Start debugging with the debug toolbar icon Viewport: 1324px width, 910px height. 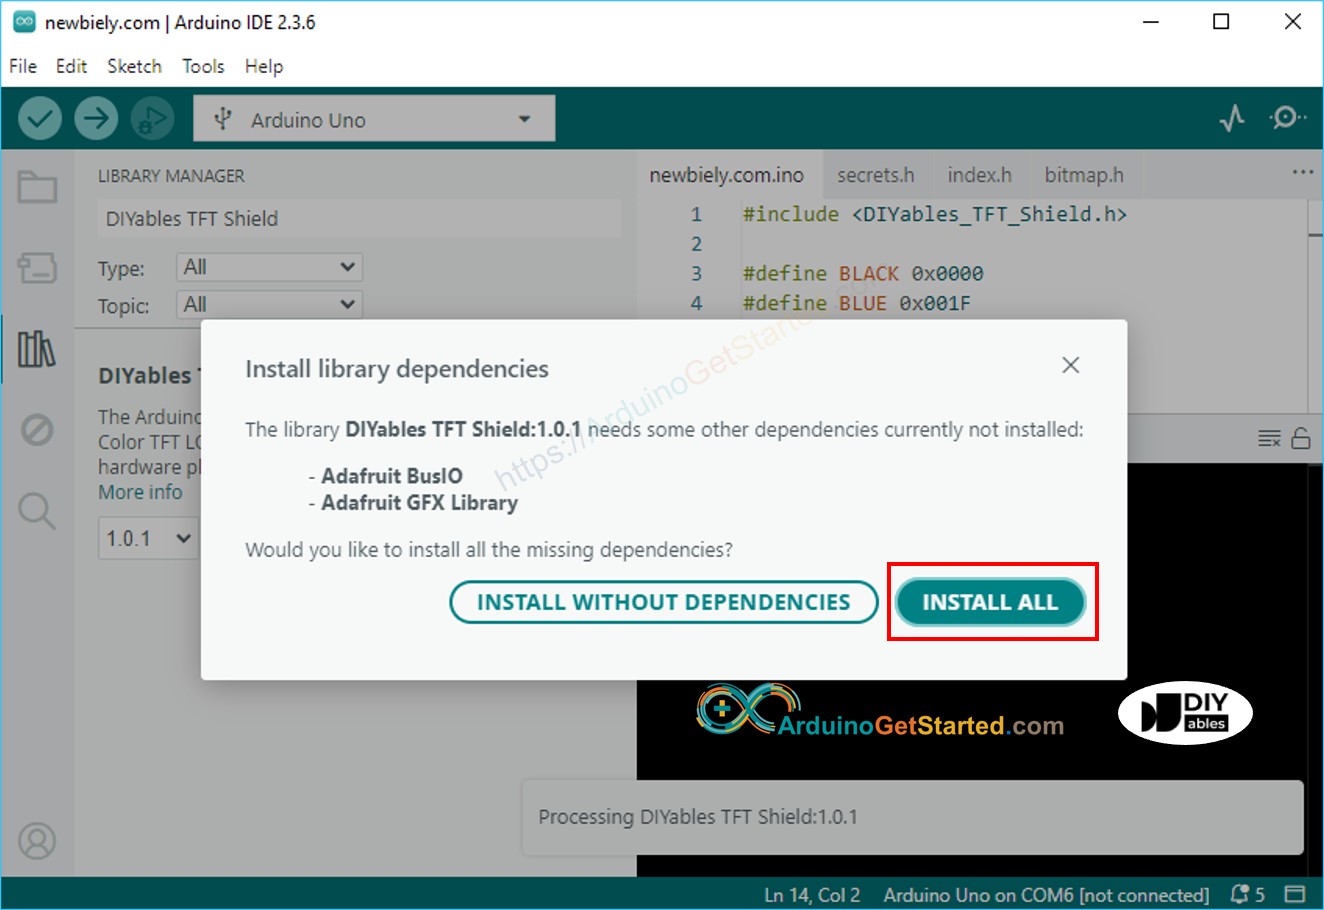(152, 117)
